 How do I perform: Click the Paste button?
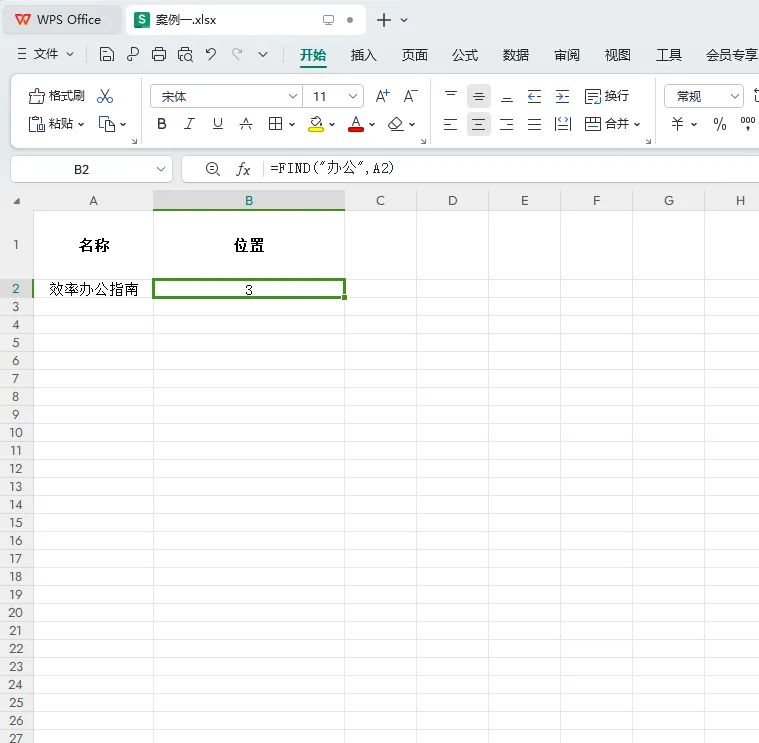(51, 124)
